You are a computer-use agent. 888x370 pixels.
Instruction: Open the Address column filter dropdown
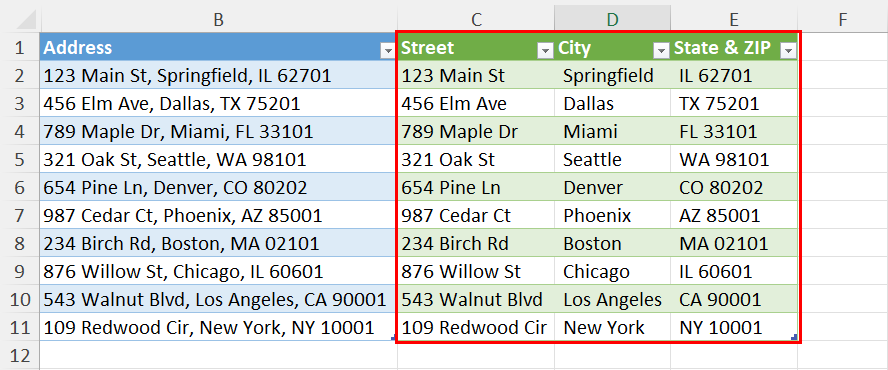387,50
